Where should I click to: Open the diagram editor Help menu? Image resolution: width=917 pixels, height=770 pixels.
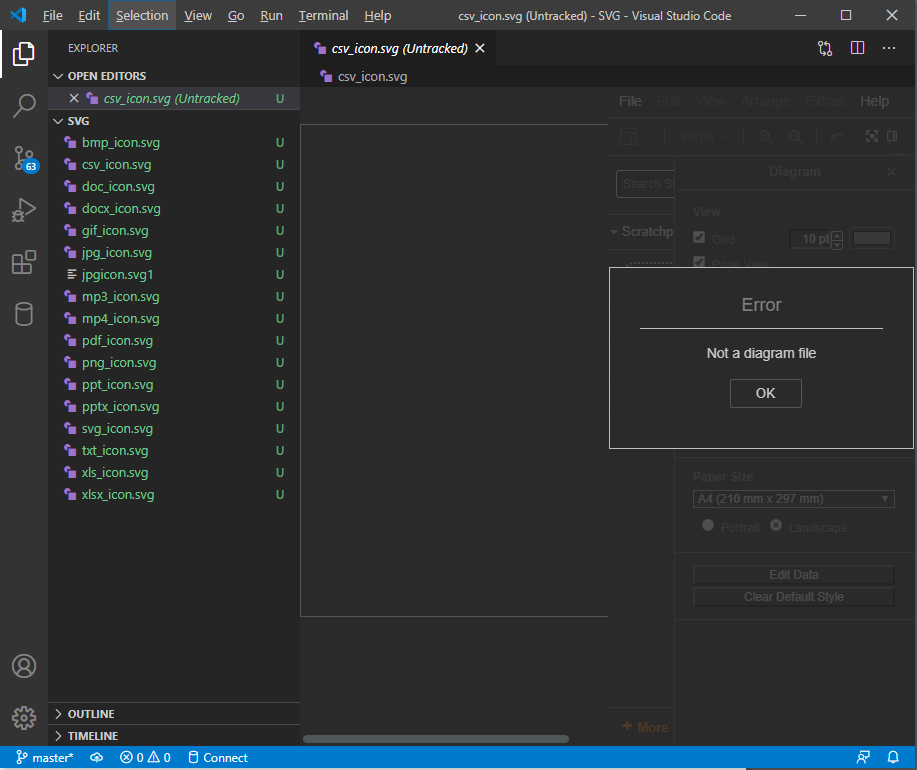tap(874, 101)
